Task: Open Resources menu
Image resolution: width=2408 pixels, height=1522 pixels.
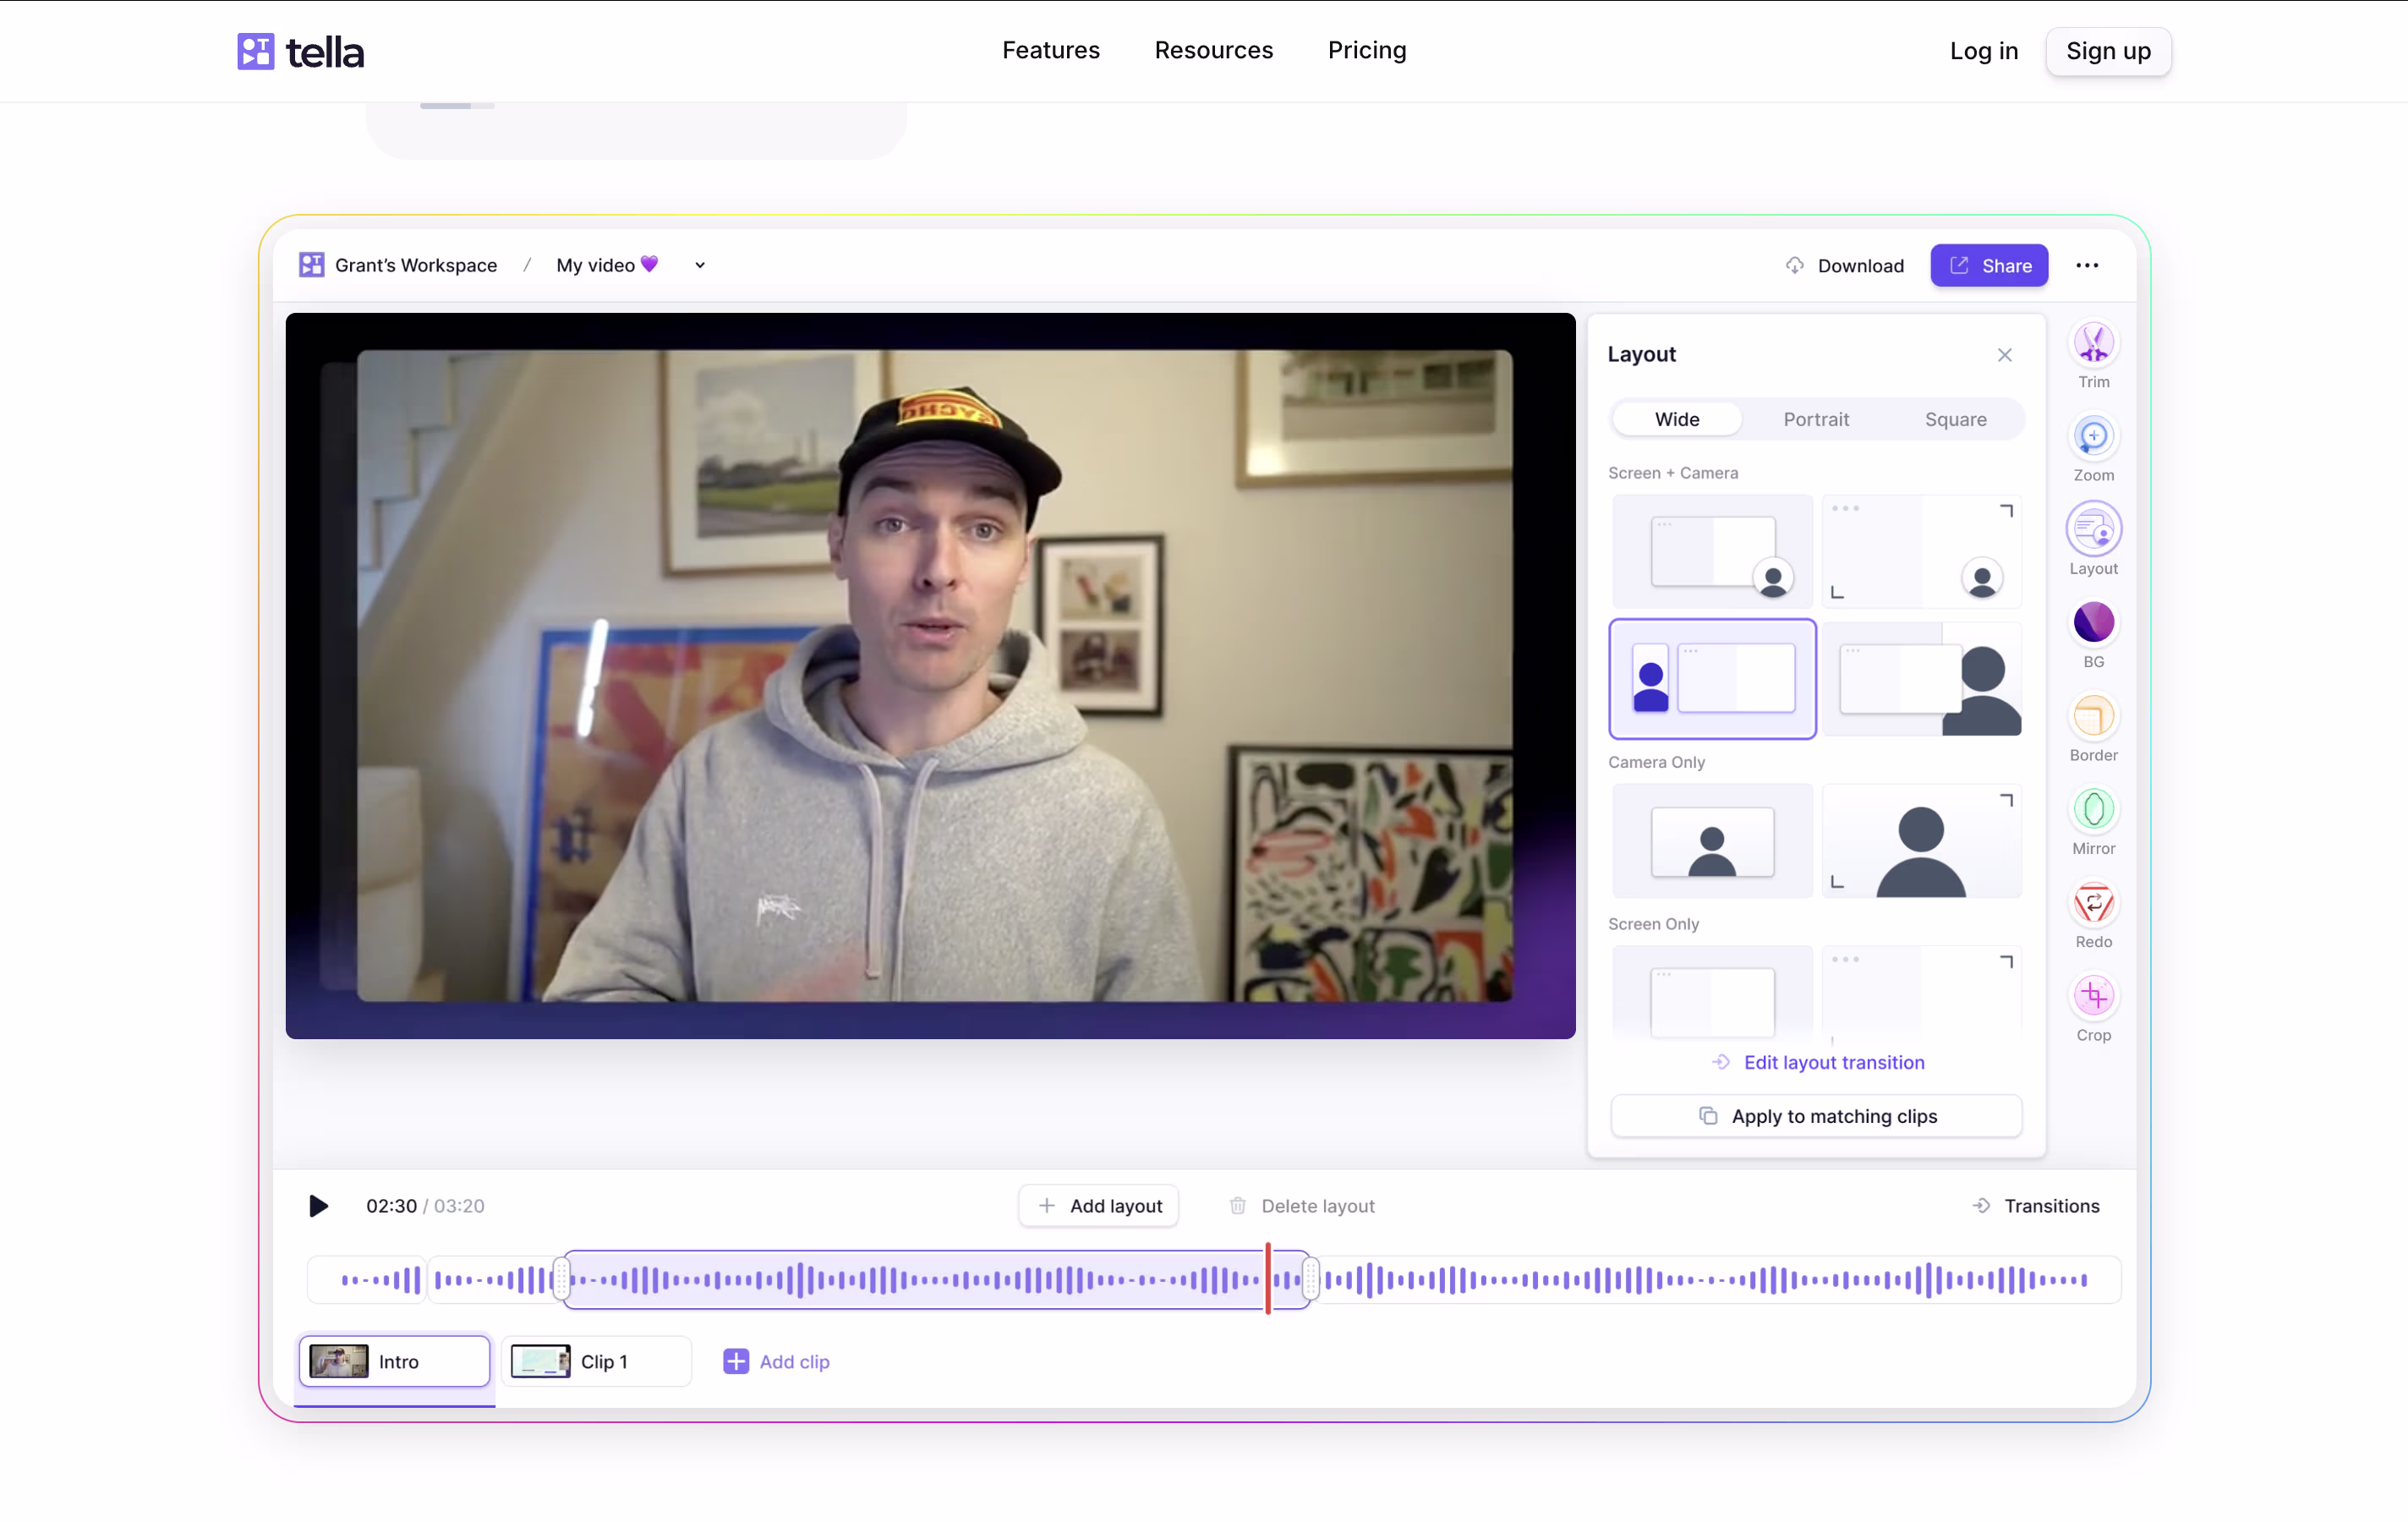Action: coord(1213,50)
